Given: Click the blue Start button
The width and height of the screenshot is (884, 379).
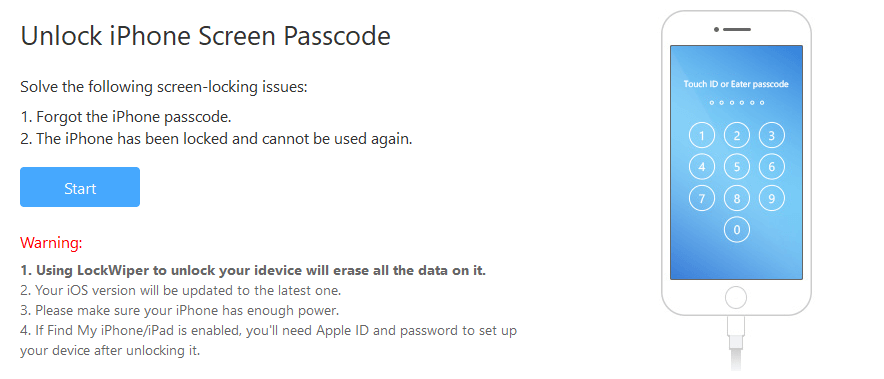Looking at the screenshot, I should pyautogui.click(x=79, y=187).
